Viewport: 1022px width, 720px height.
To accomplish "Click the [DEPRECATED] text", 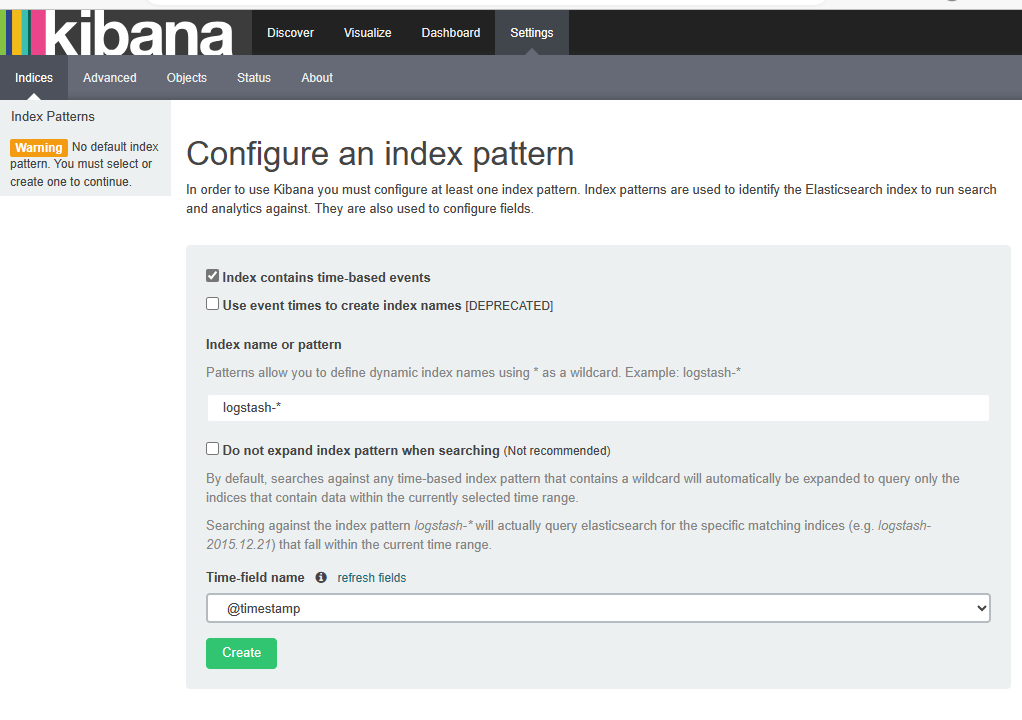I will 509,306.
